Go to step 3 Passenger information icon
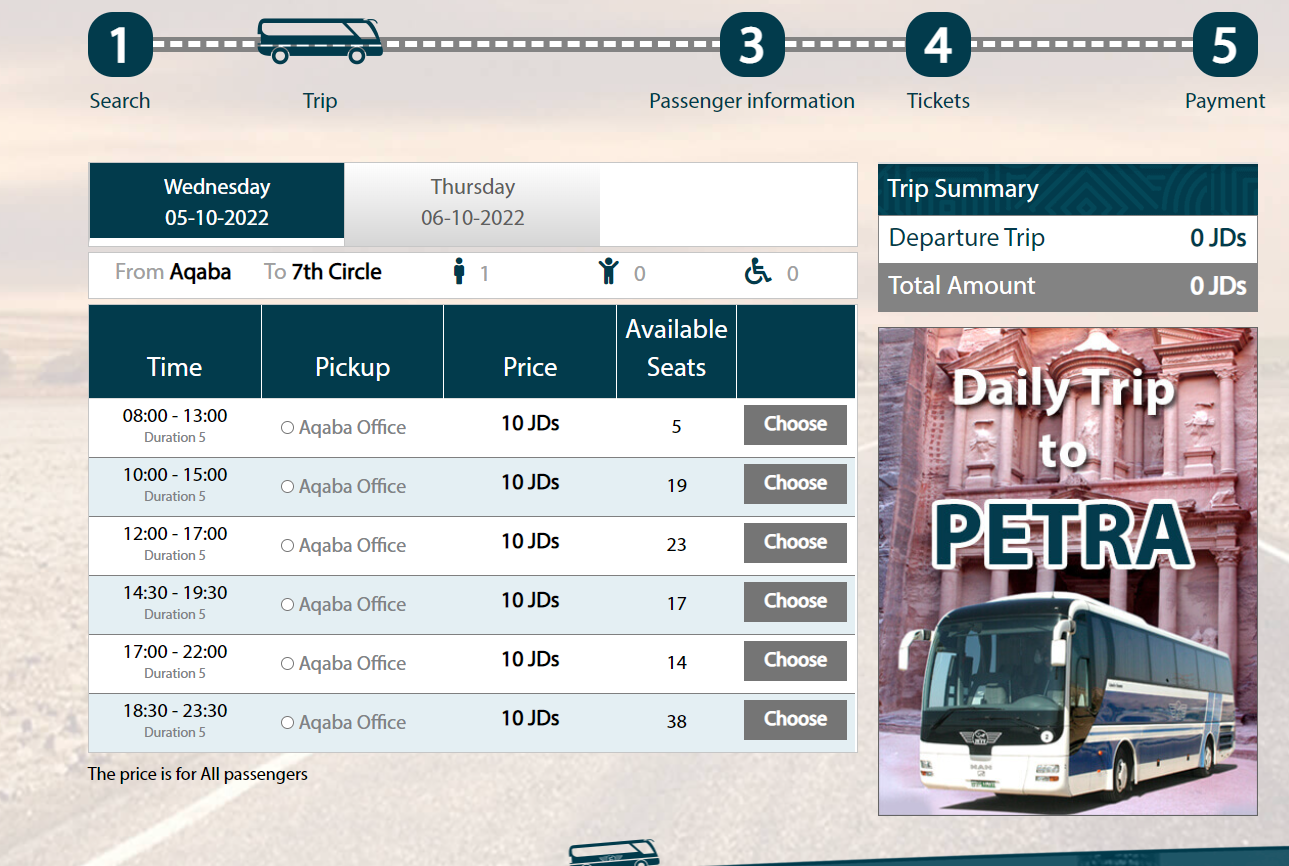This screenshot has width=1289, height=866. pyautogui.click(x=752, y=45)
